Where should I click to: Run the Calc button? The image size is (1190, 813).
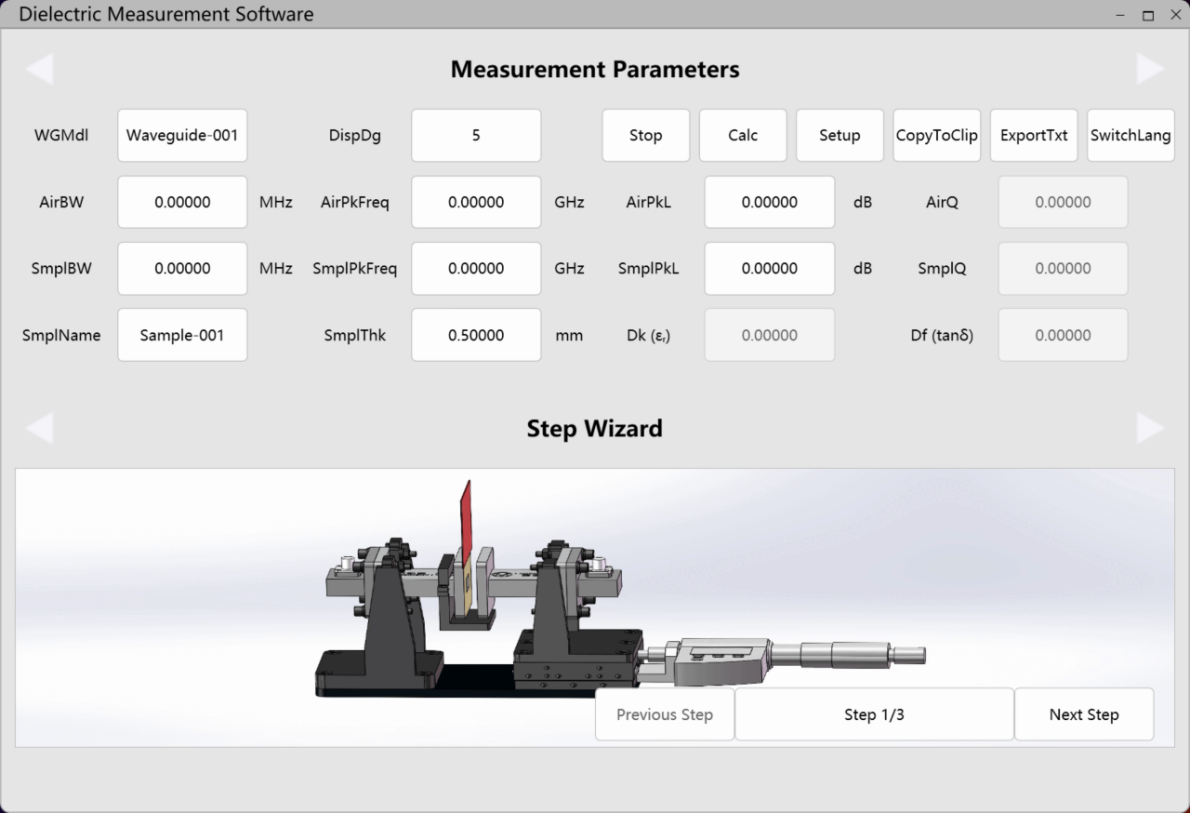[743, 135]
